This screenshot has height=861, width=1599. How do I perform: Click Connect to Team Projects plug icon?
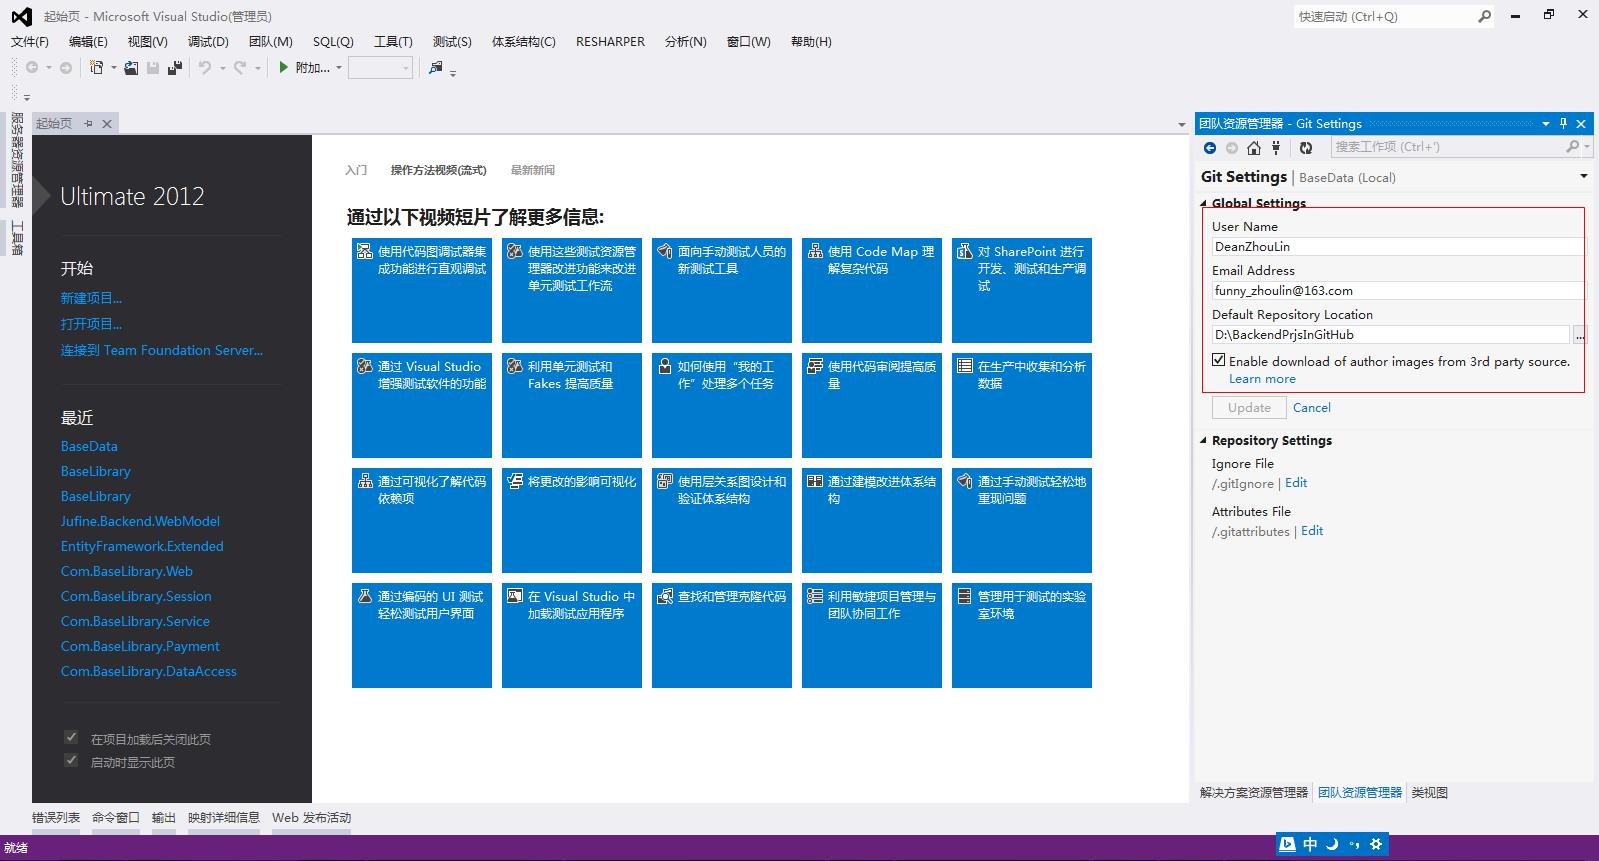pos(1276,147)
